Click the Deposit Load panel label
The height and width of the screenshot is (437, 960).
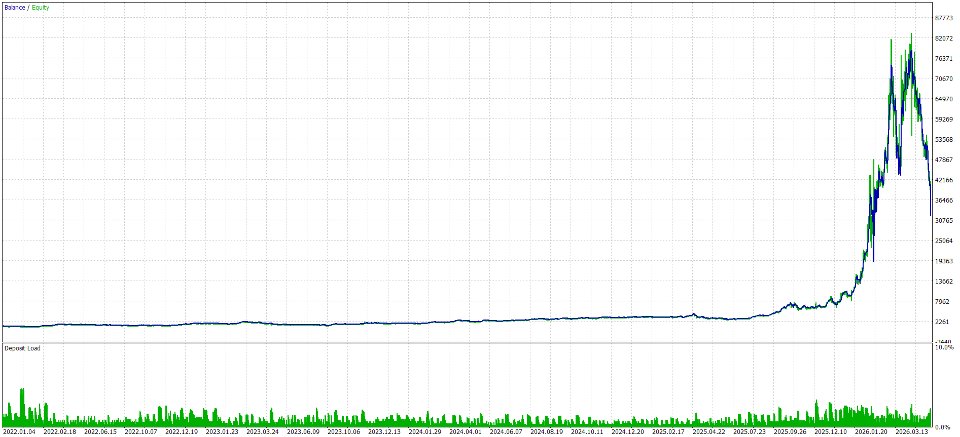(x=23, y=348)
